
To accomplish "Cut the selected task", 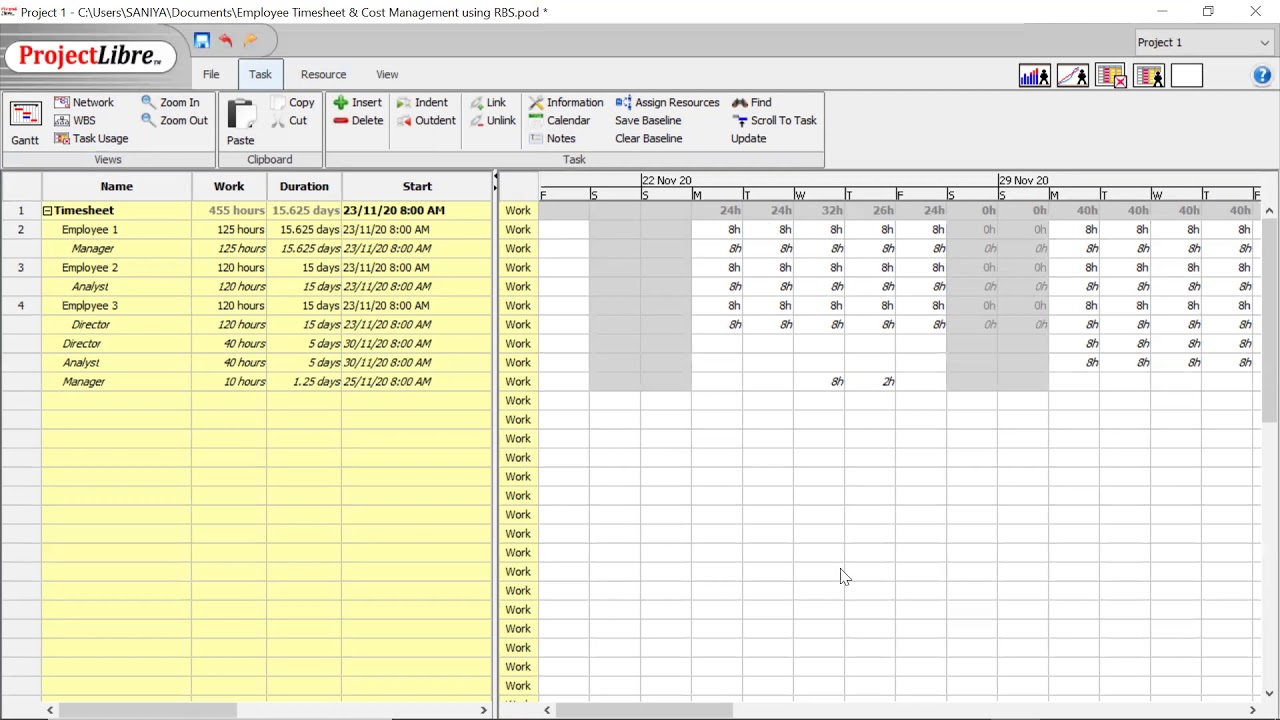I will 289,120.
